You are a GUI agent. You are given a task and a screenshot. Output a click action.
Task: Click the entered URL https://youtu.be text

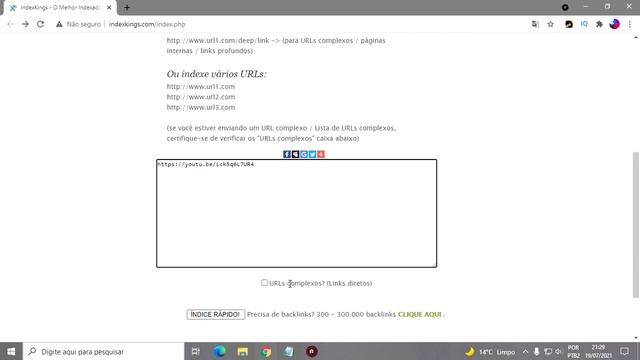[x=206, y=164]
